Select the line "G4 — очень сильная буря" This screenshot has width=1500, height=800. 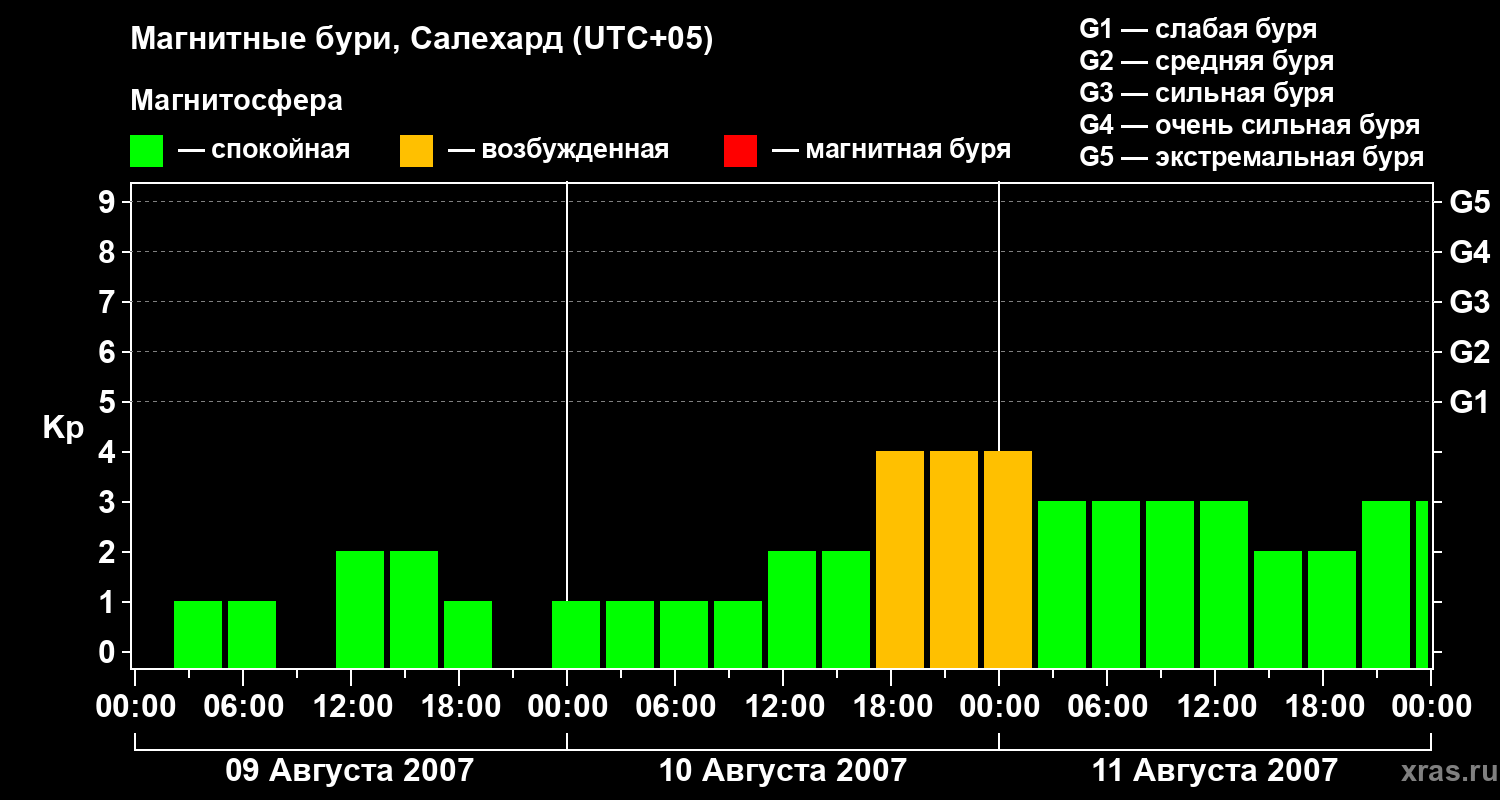pyautogui.click(x=1249, y=125)
